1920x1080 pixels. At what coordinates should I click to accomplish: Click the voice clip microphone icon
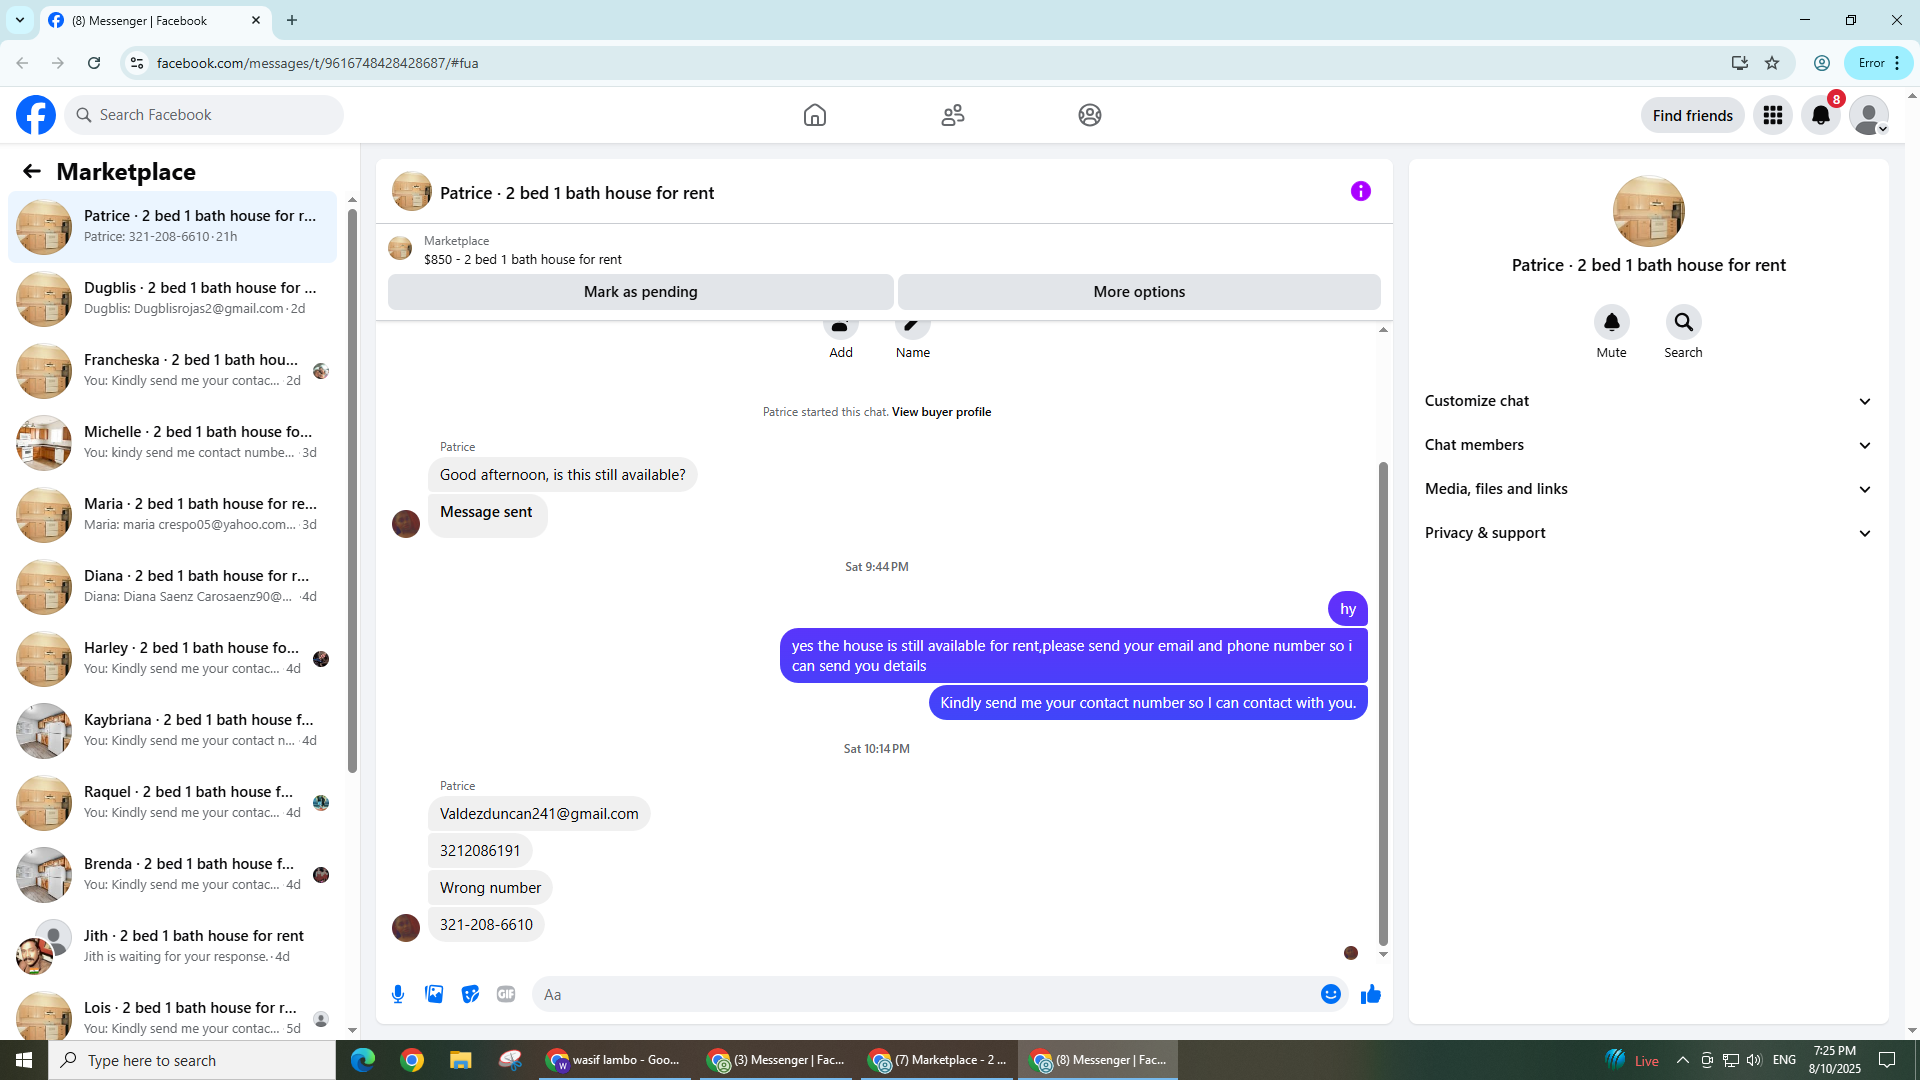(x=398, y=994)
